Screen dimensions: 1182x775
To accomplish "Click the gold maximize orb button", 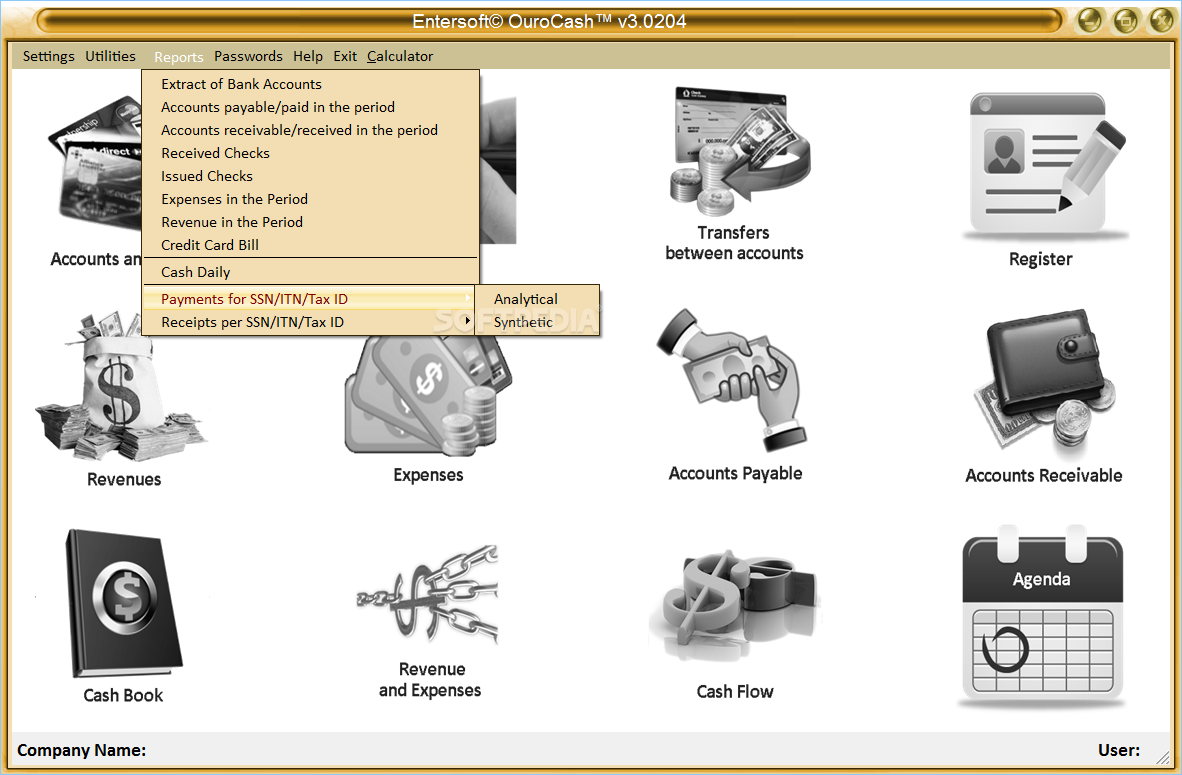I will (x=1125, y=20).
